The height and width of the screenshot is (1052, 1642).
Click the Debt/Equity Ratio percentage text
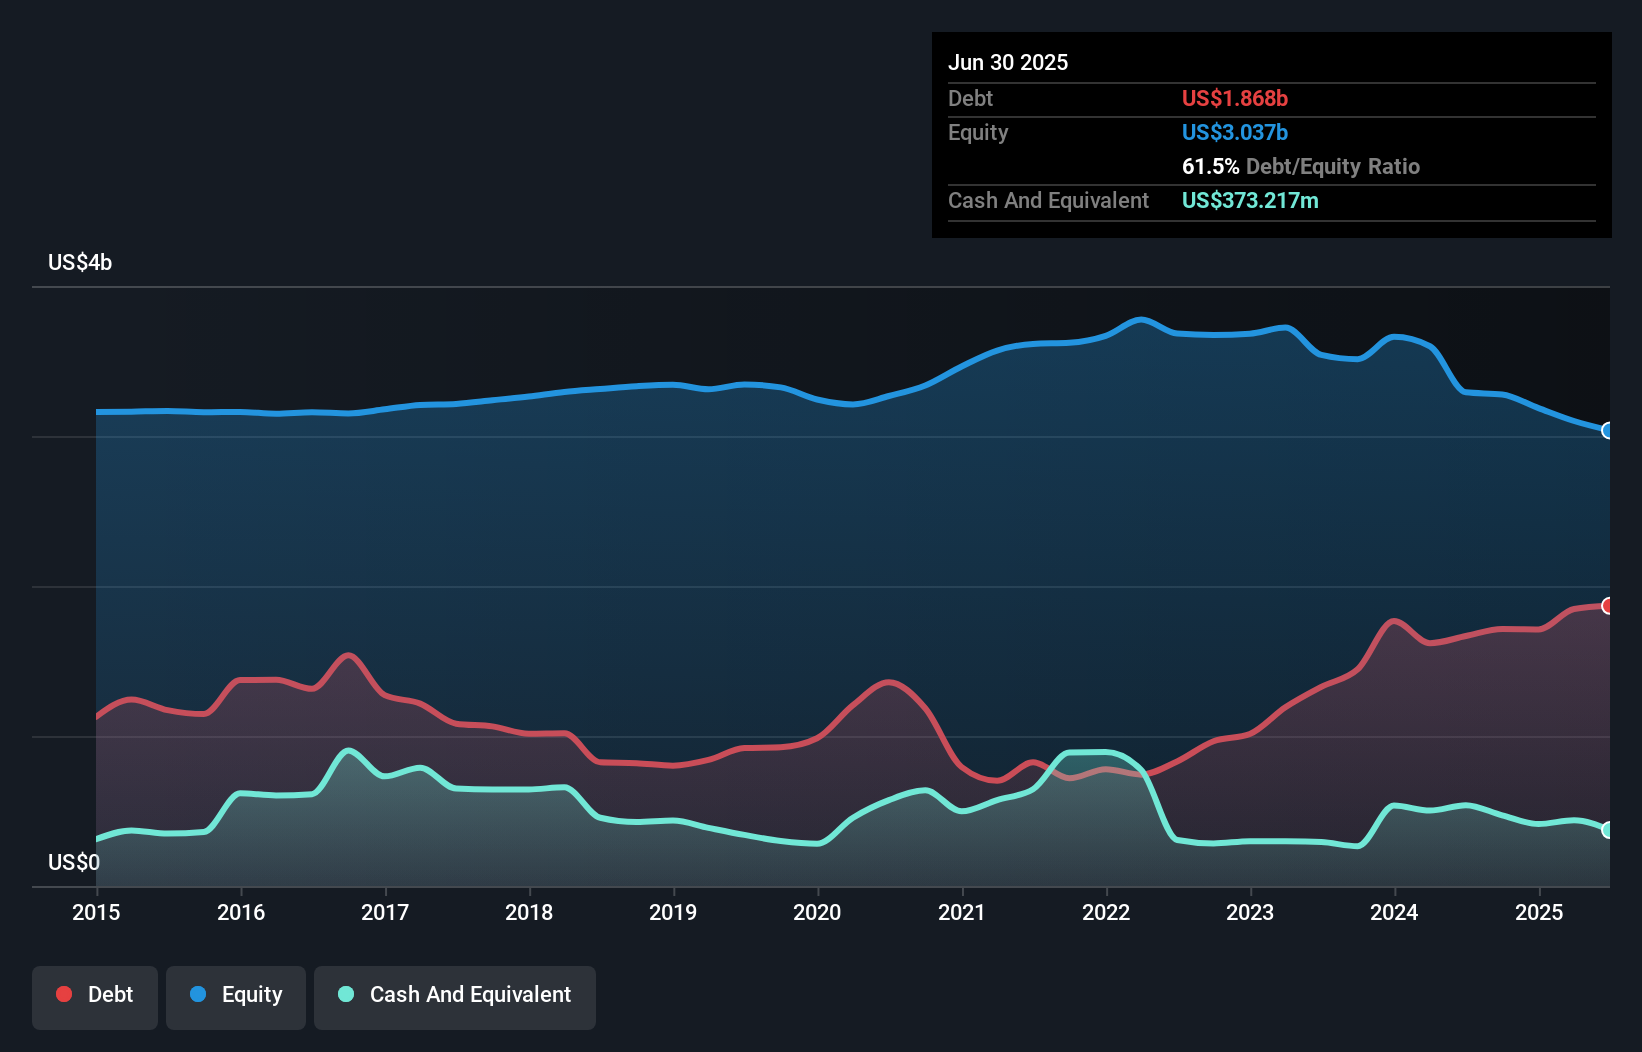click(1210, 166)
